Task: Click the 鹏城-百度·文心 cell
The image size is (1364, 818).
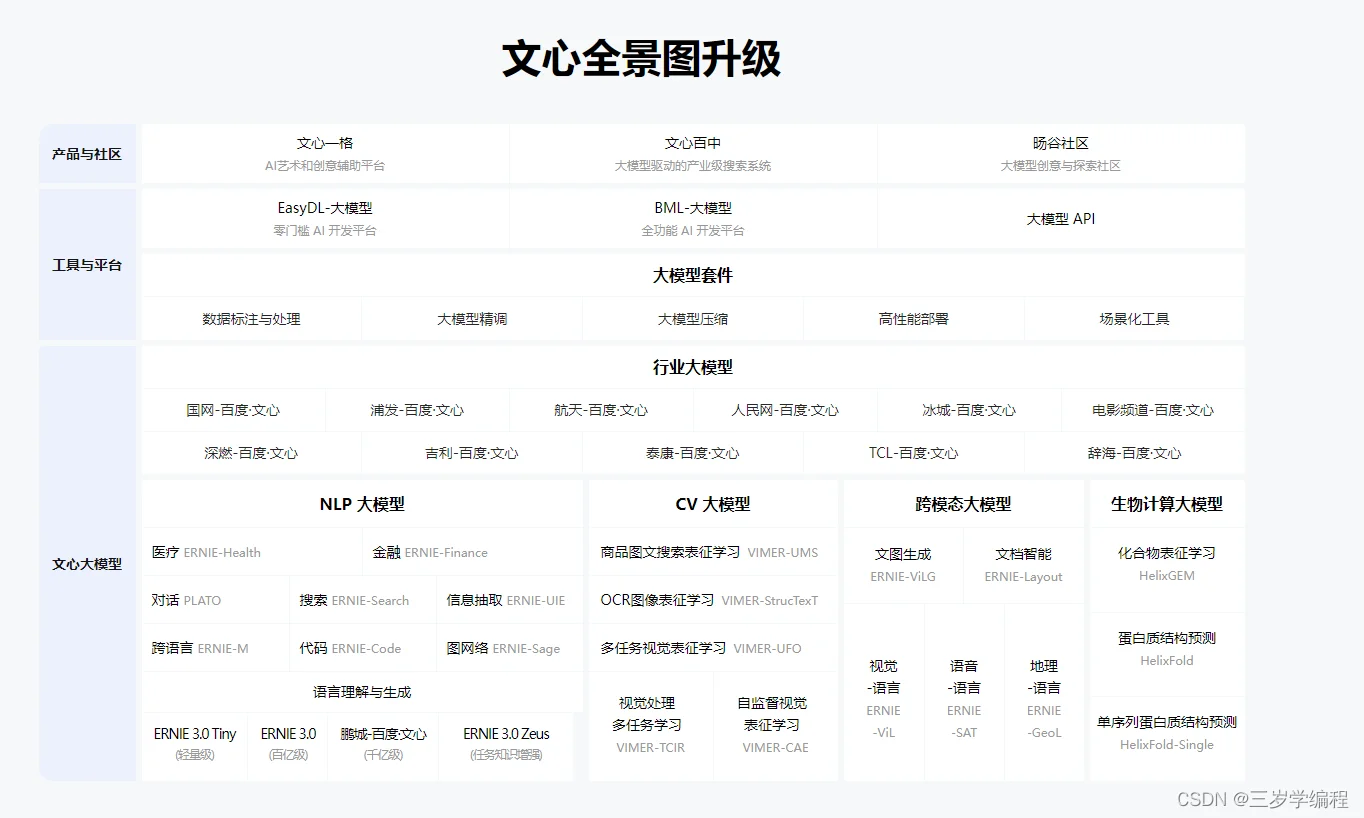Action: coord(383,744)
